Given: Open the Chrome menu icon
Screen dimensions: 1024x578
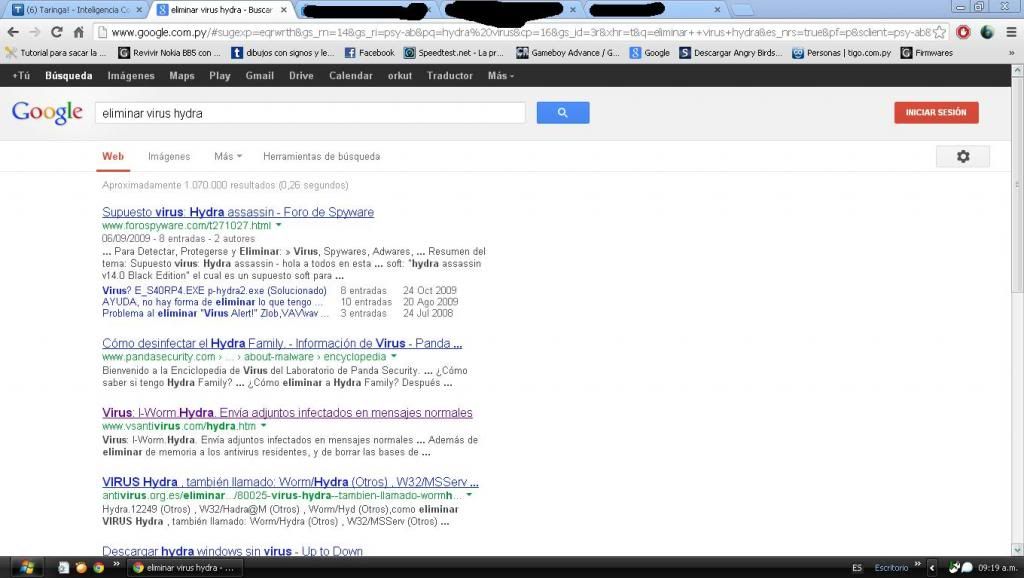Looking at the screenshot, I should (1011, 32).
